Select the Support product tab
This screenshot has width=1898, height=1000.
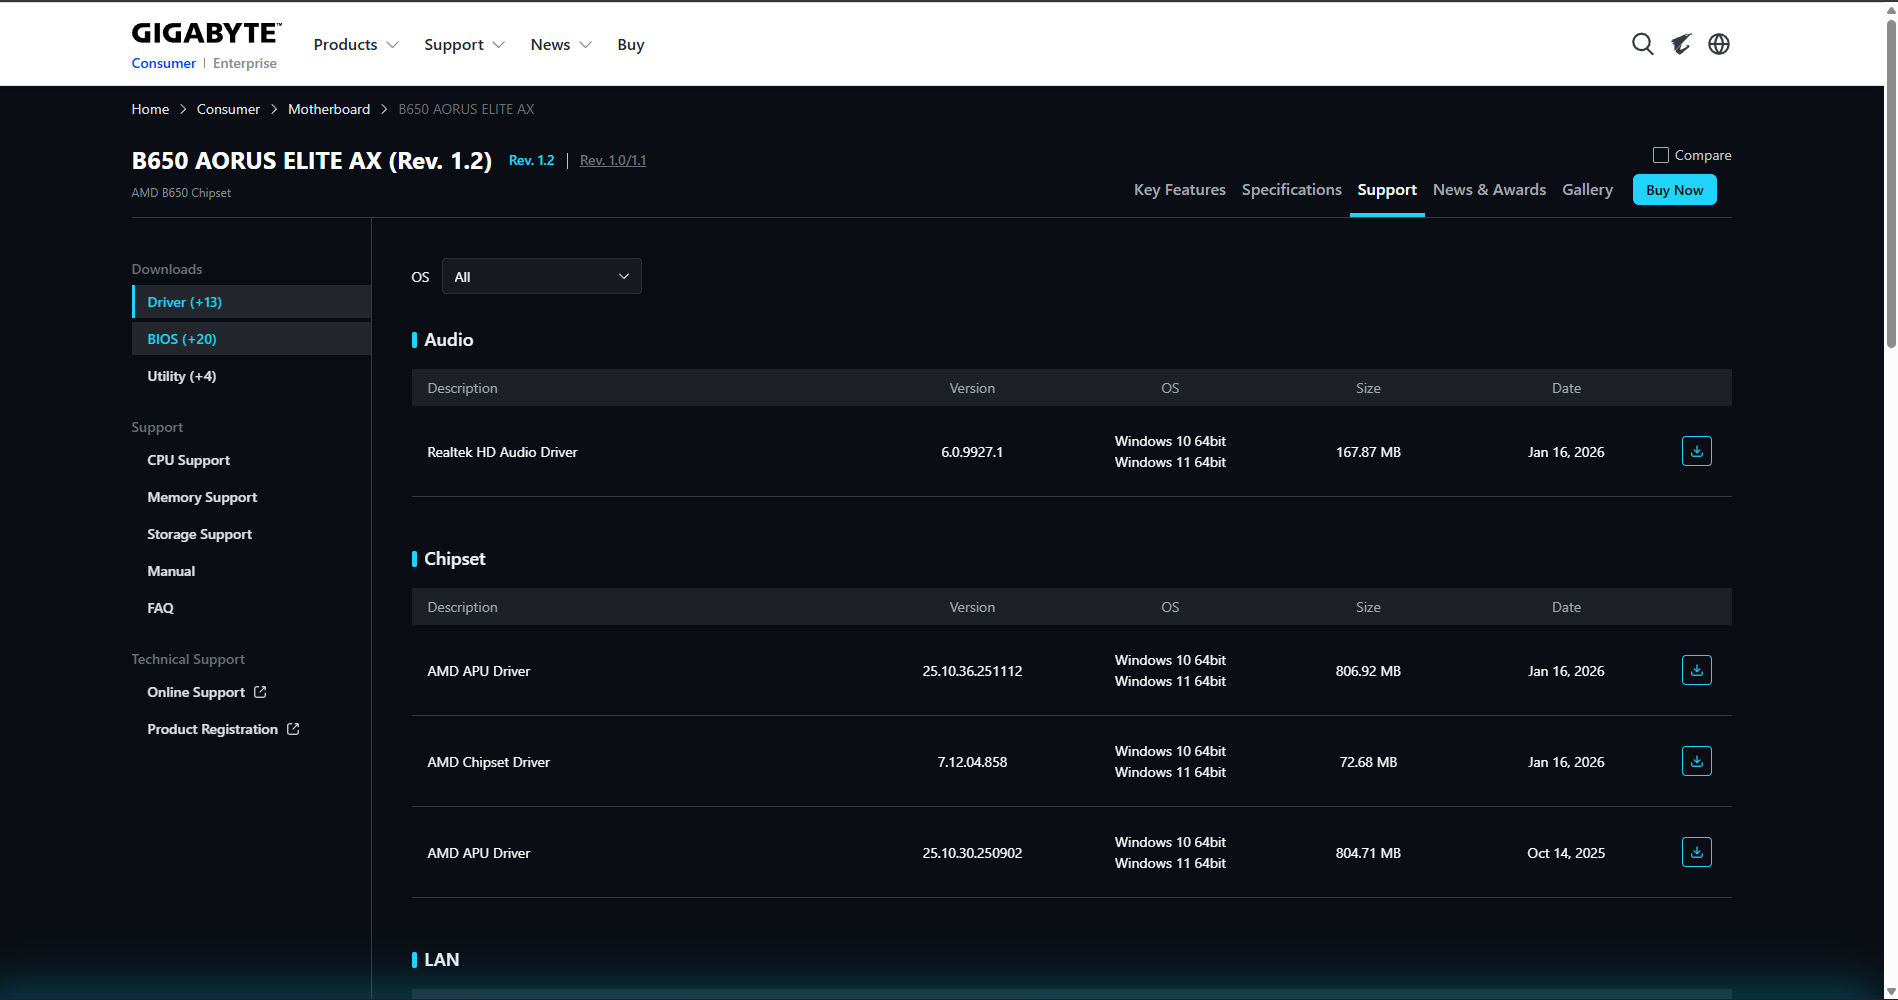point(1387,190)
